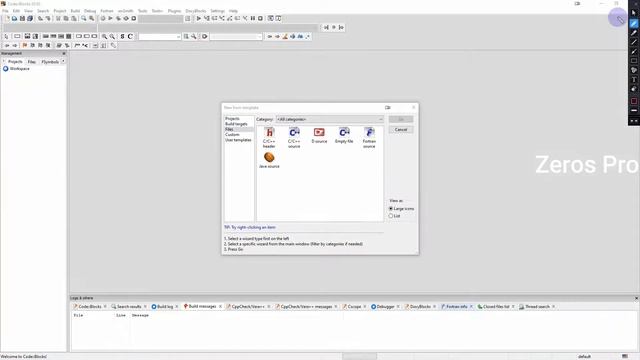Open the second toolbar search combo box

[x=236, y=37]
